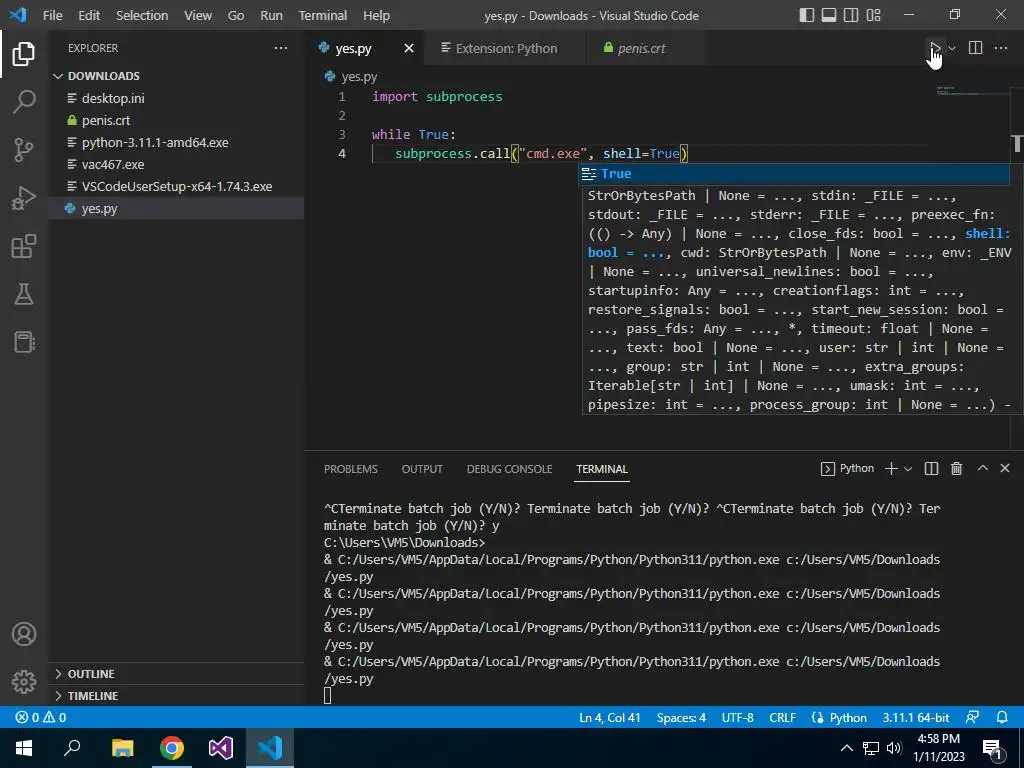Close the terminal panel
This screenshot has width=1024, height=768.
pyautogui.click(x=1005, y=468)
